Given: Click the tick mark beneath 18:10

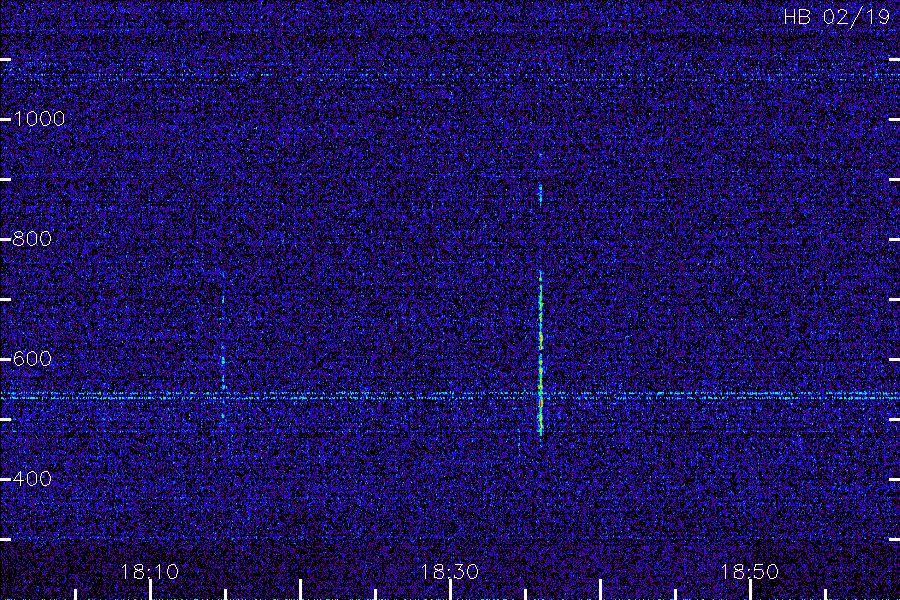Looking at the screenshot, I should [150, 590].
